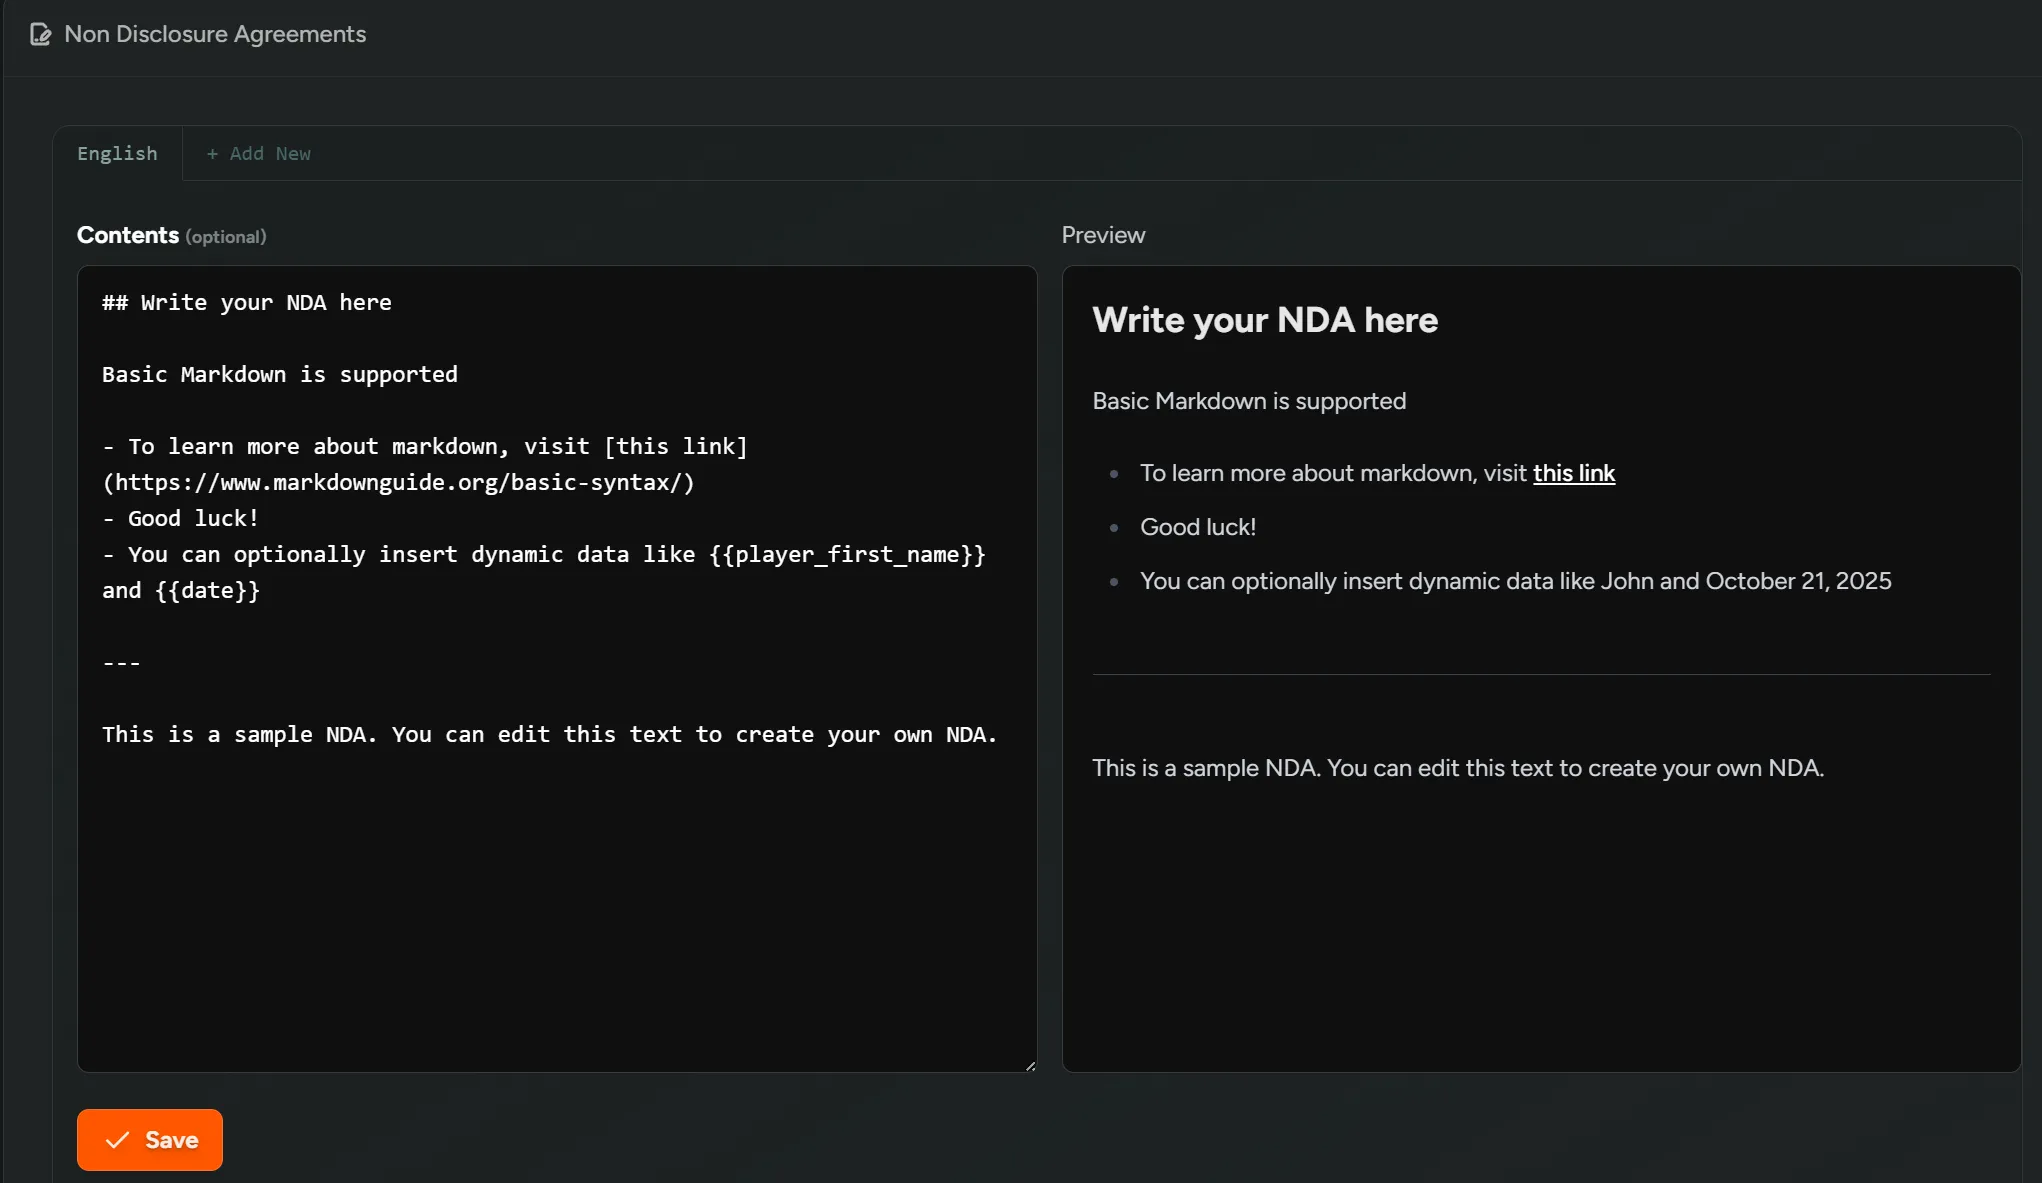Click the checkmark icon inside the Save button
Screen dimensions: 2042x1183
click(x=117, y=1140)
